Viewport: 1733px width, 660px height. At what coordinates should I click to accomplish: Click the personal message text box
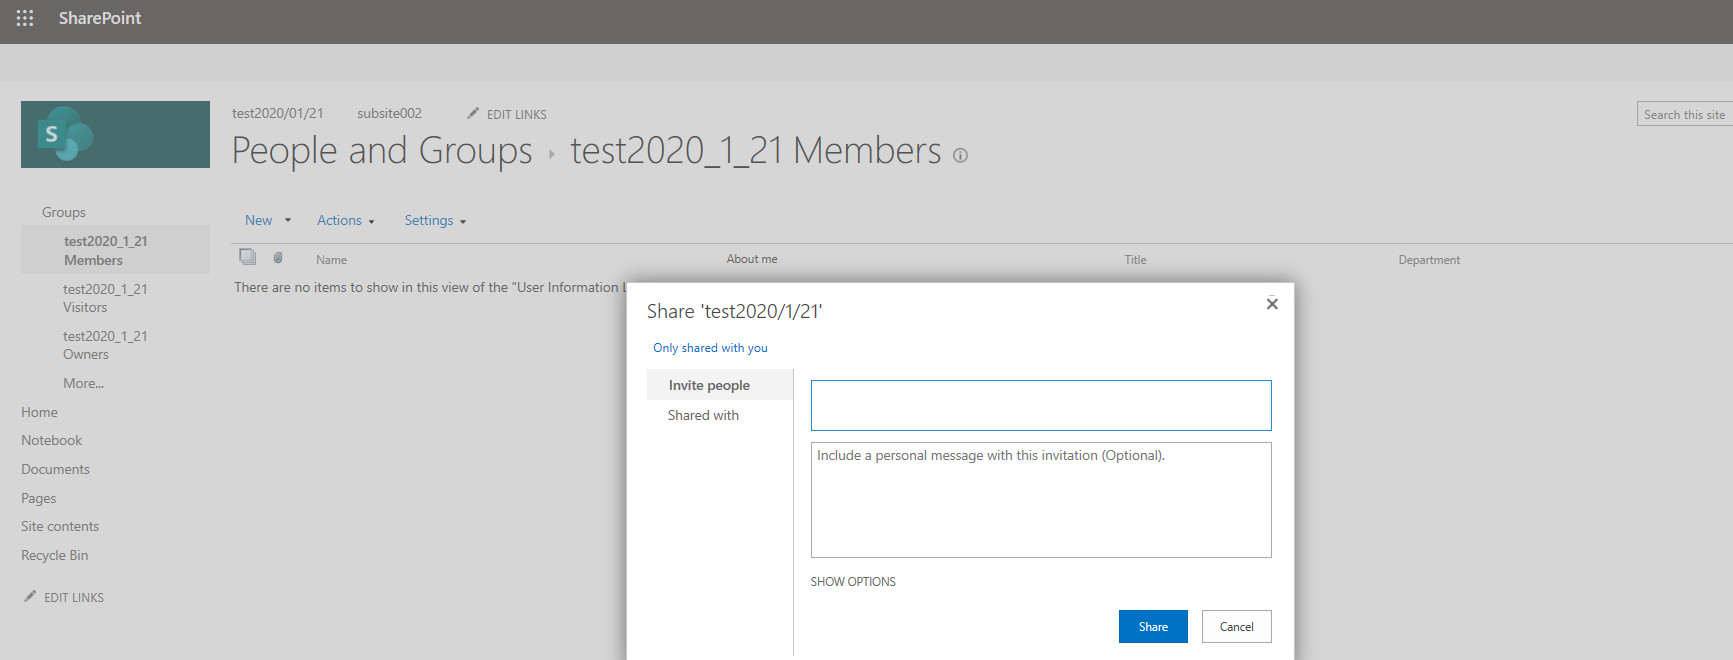click(1041, 500)
